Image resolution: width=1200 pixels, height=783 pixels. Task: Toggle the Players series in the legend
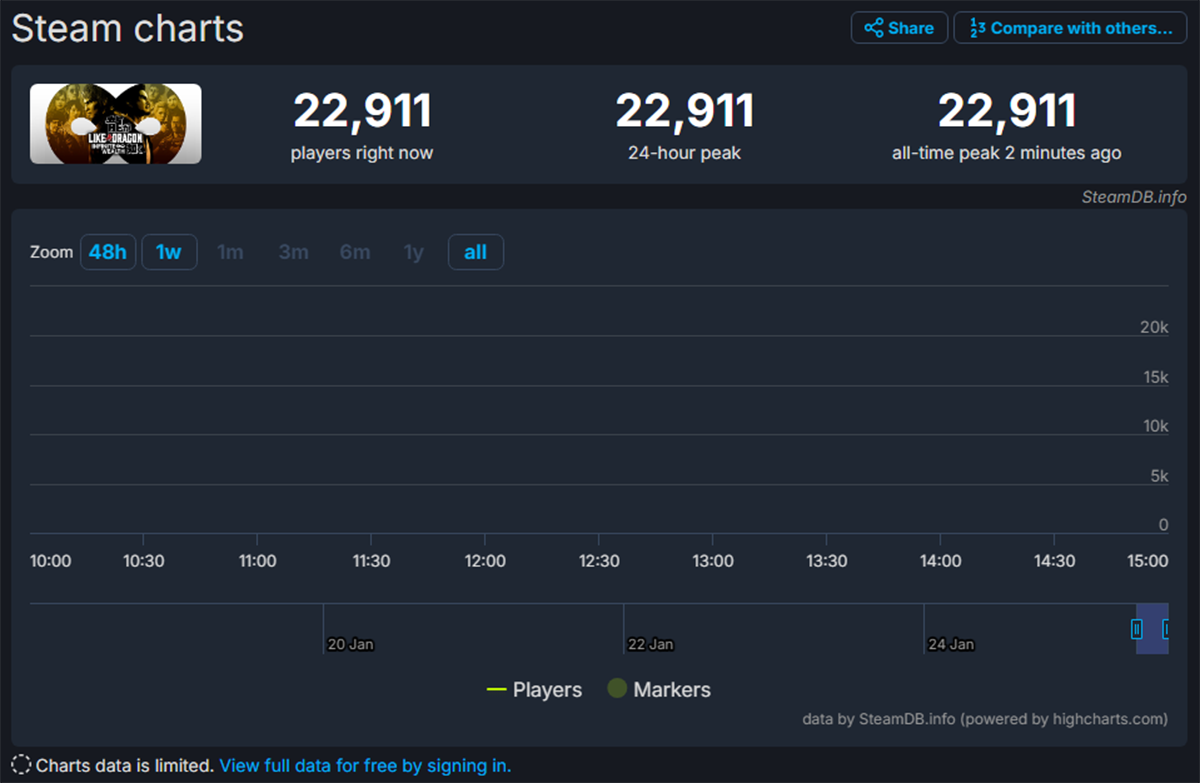[x=534, y=690]
